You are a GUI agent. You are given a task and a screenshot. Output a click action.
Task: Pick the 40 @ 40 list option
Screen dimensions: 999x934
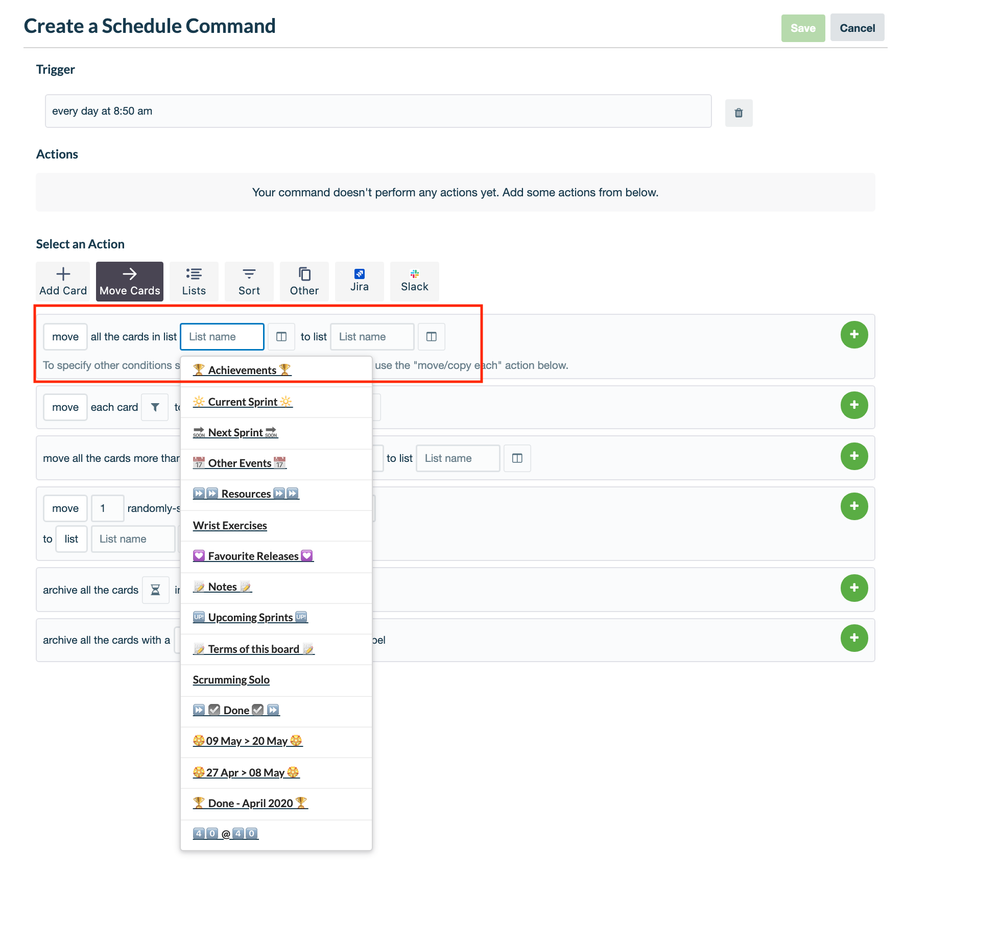pyautogui.click(x=277, y=834)
